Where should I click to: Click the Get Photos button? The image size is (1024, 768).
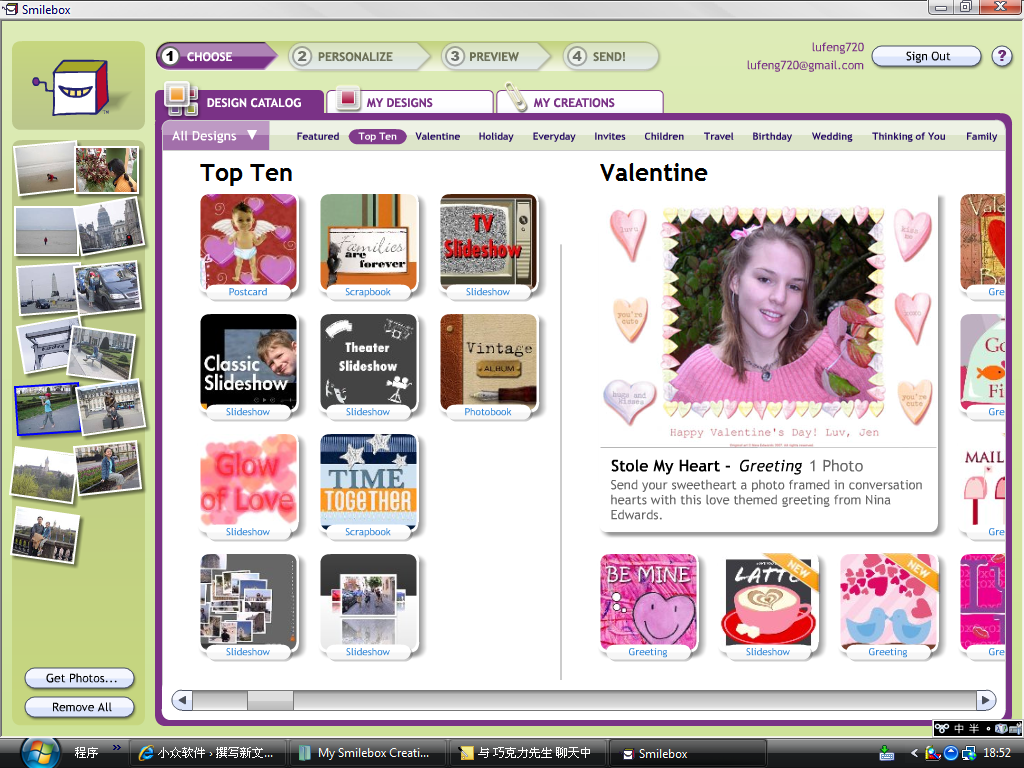[80, 678]
